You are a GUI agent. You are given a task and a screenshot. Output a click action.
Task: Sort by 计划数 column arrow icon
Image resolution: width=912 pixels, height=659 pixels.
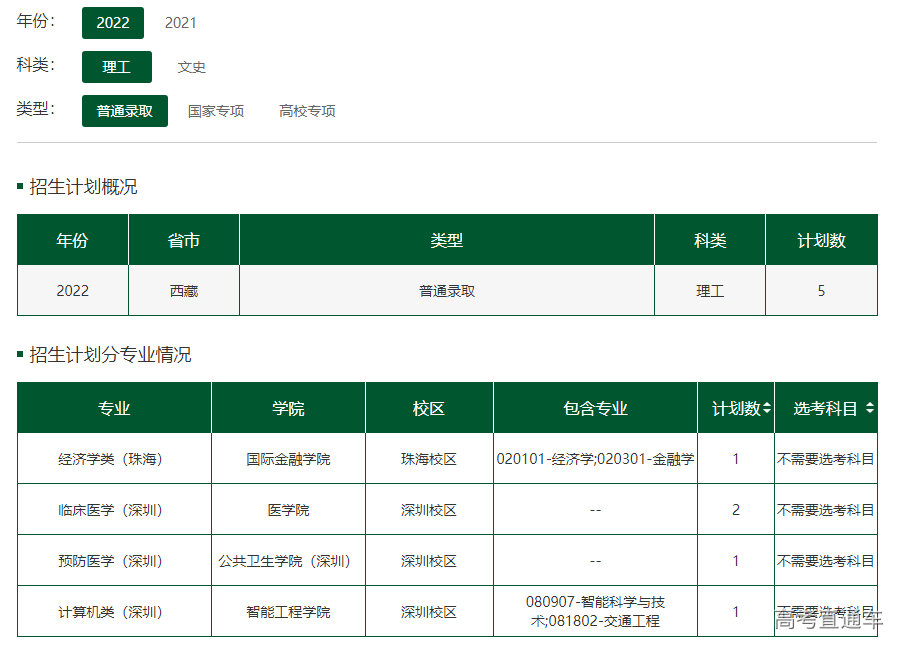point(767,408)
